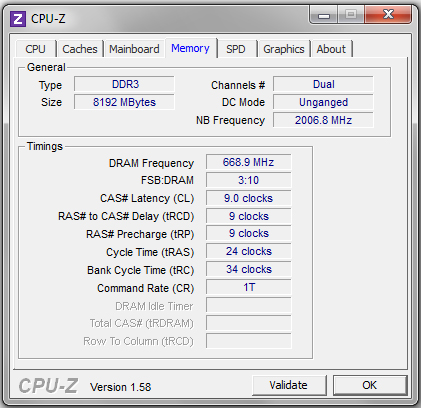Click the Channels # label
This screenshot has width=421, height=408.
(238, 85)
